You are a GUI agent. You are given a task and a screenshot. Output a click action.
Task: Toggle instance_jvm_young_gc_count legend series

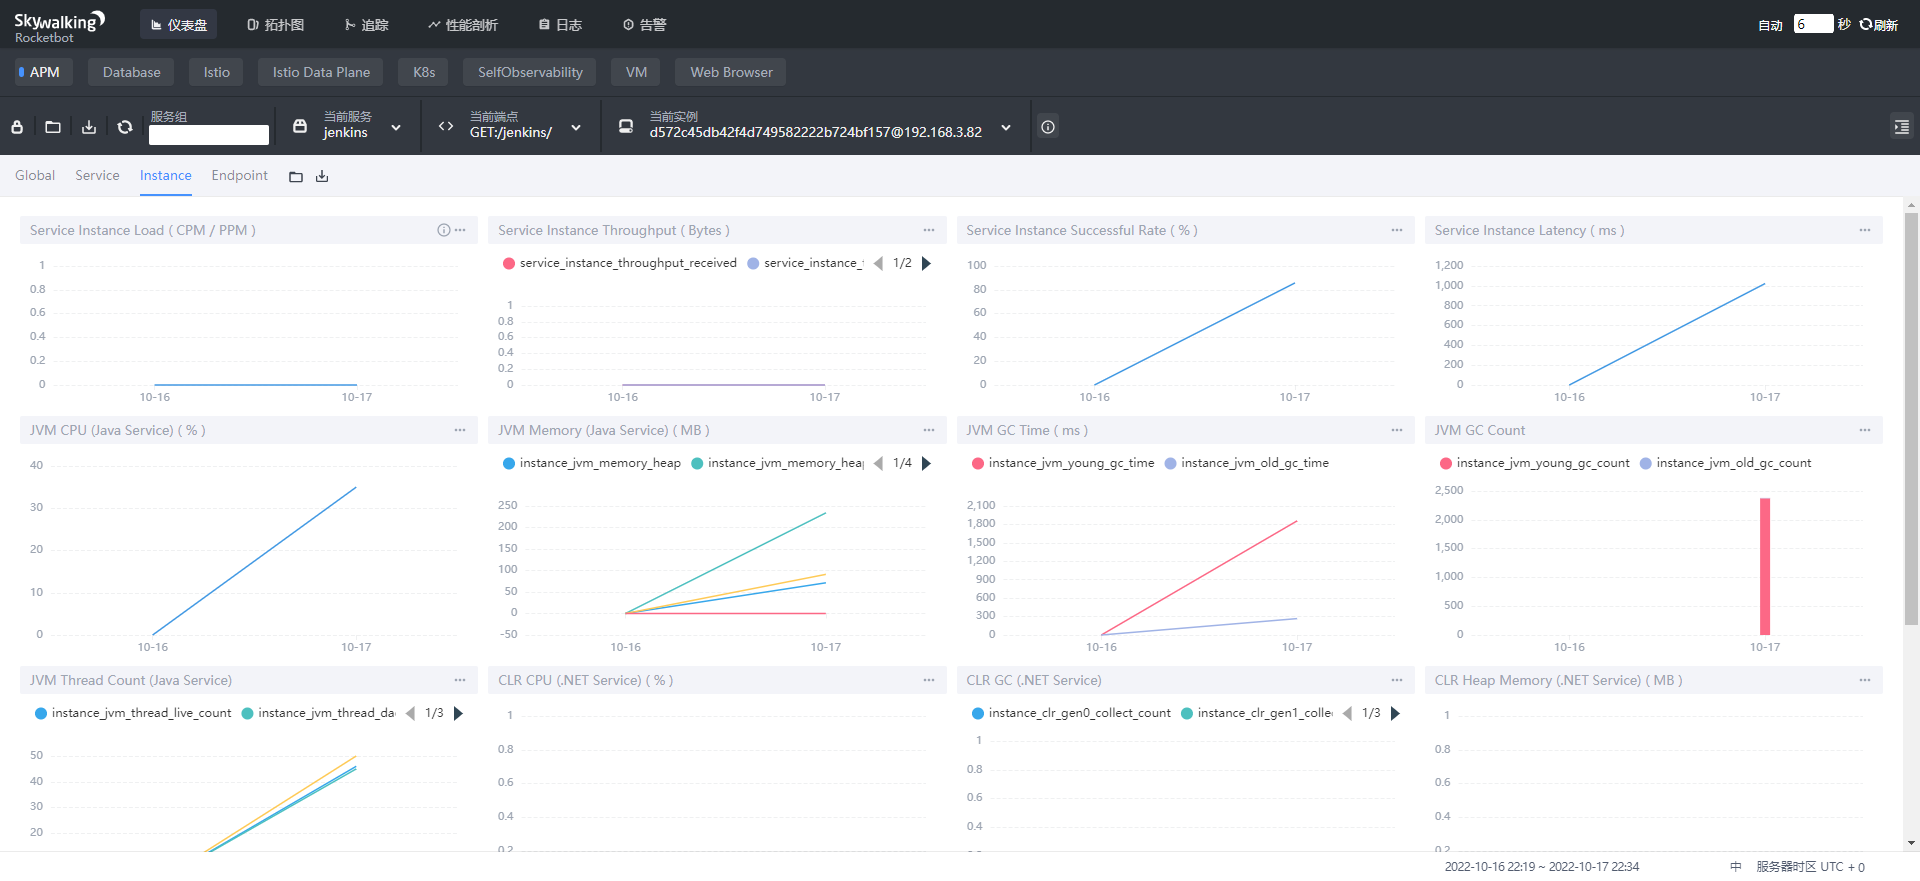[1534, 463]
